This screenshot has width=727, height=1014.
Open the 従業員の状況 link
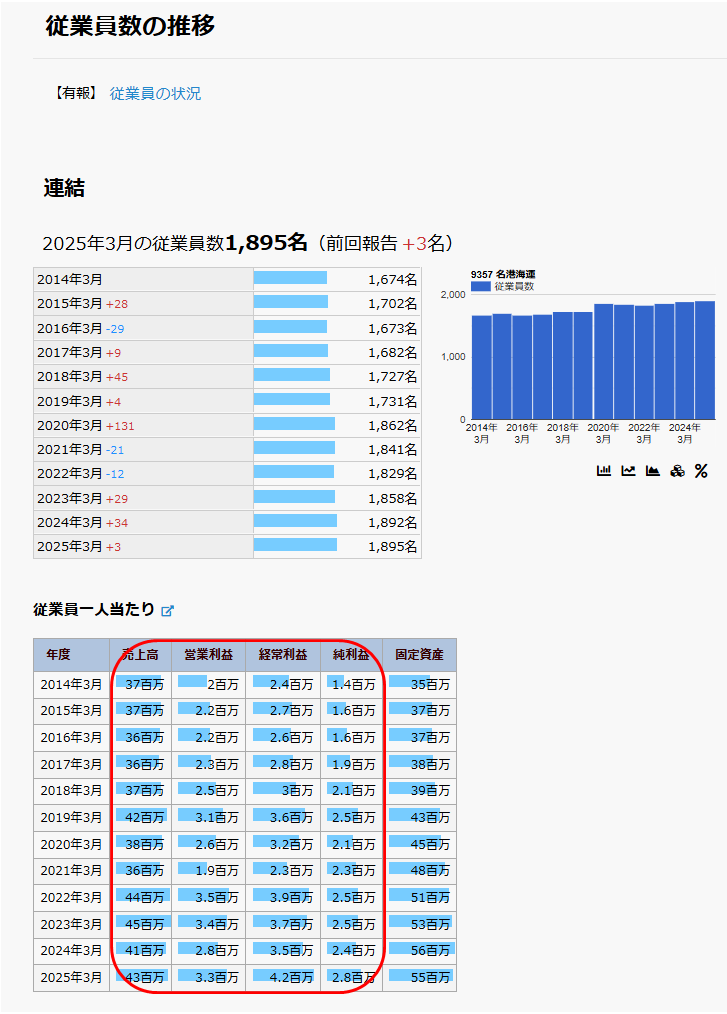point(155,93)
